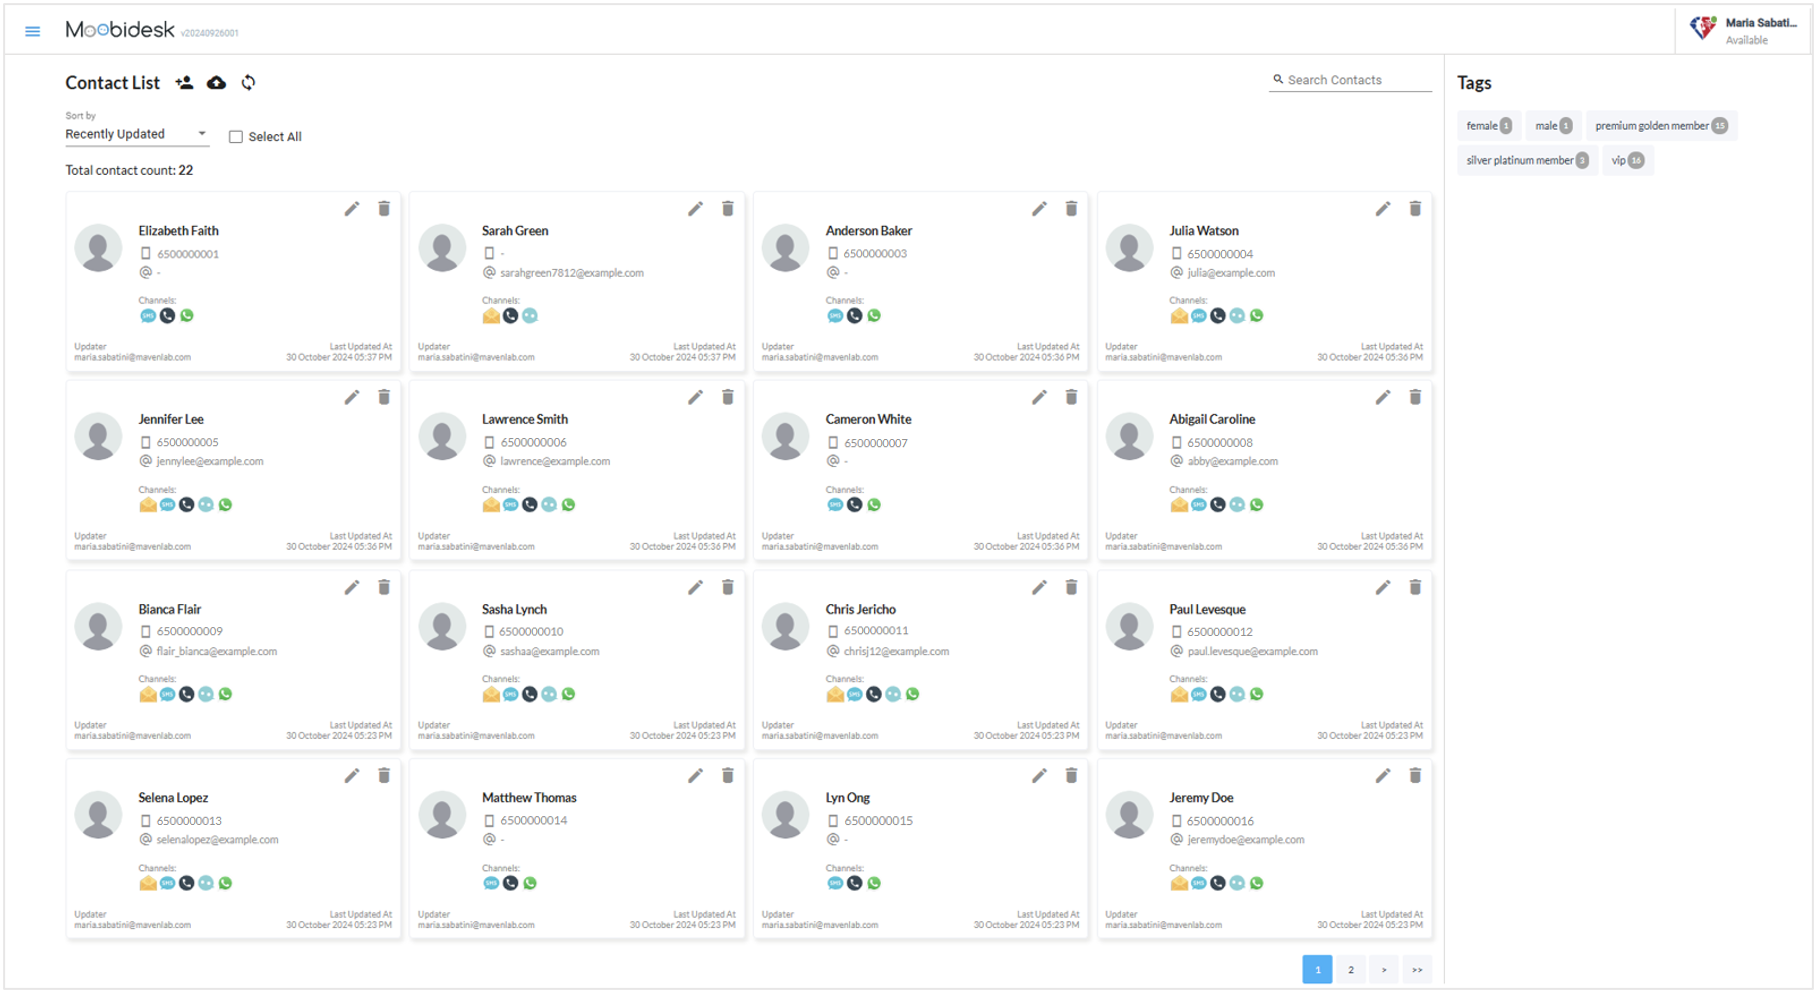
Task: Click the phone channel icon for Matthew Thomas
Action: point(510,883)
